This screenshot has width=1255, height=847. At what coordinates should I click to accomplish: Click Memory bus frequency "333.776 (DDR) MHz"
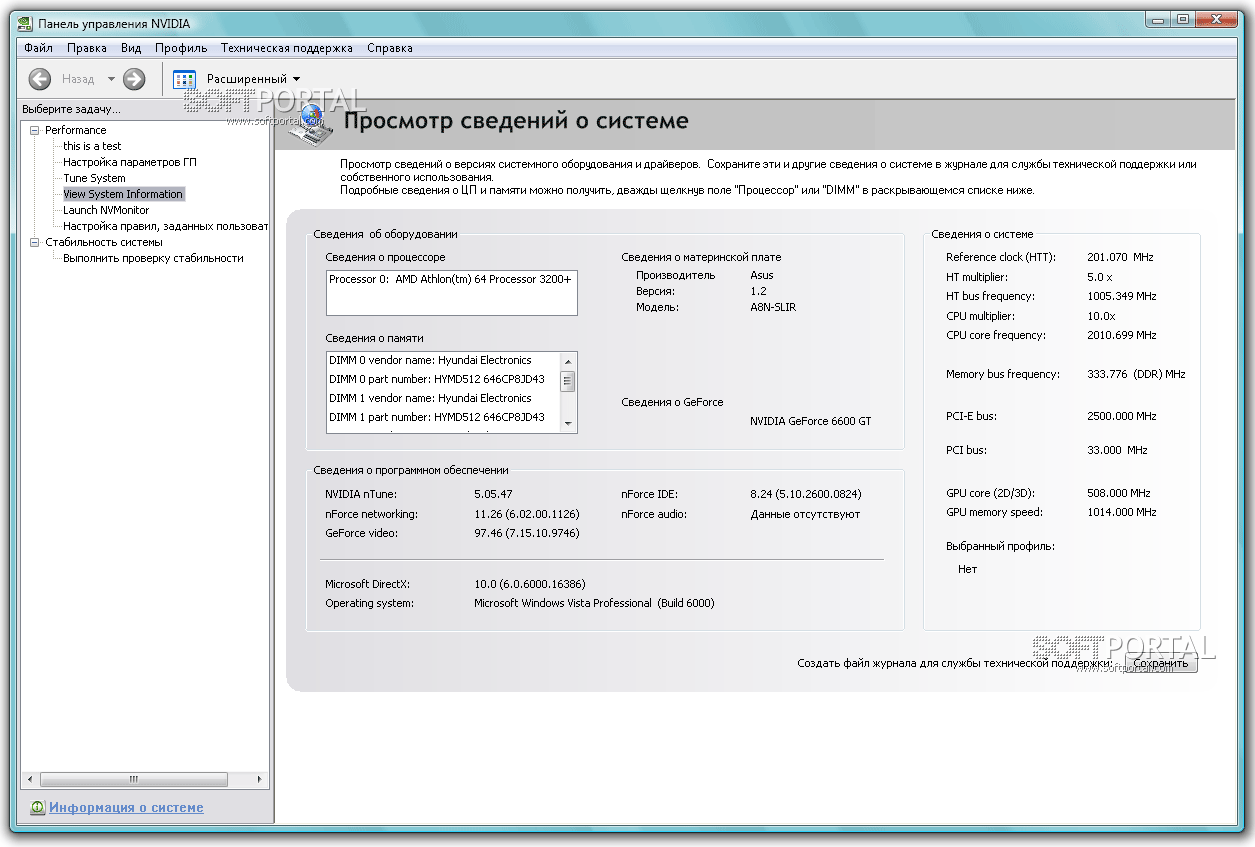[x=1136, y=374]
